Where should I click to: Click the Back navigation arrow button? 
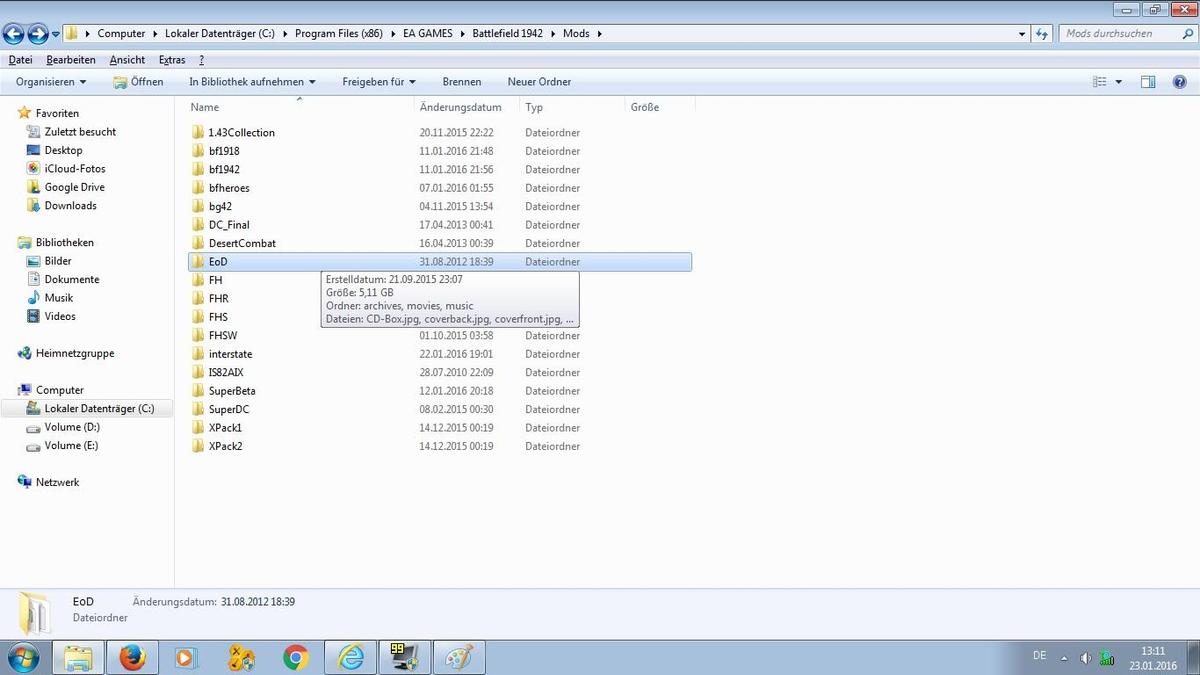pos(14,34)
